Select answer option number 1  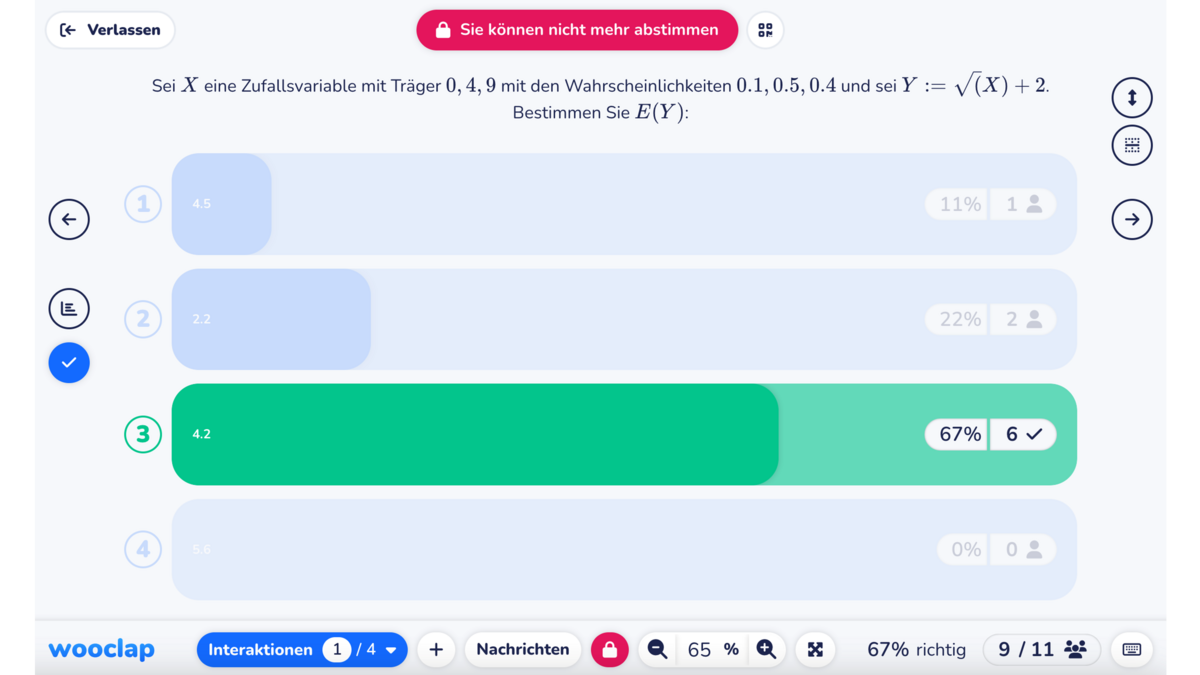tap(143, 204)
